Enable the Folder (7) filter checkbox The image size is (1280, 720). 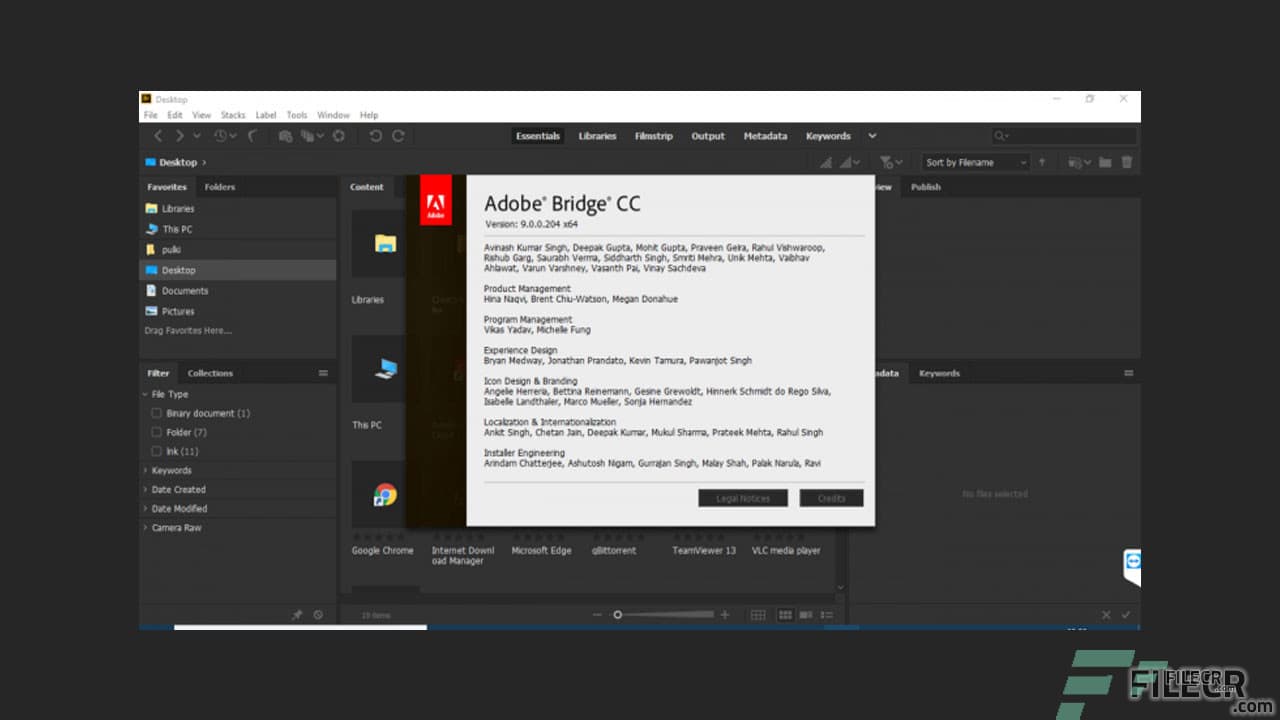158,432
